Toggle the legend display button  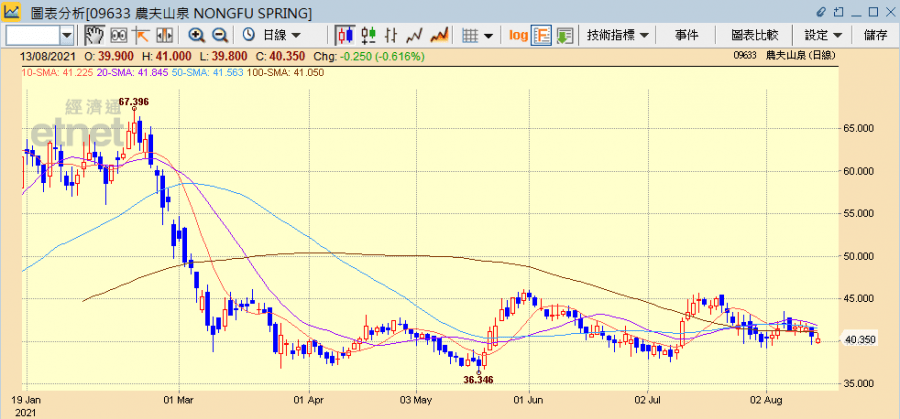tap(541, 35)
